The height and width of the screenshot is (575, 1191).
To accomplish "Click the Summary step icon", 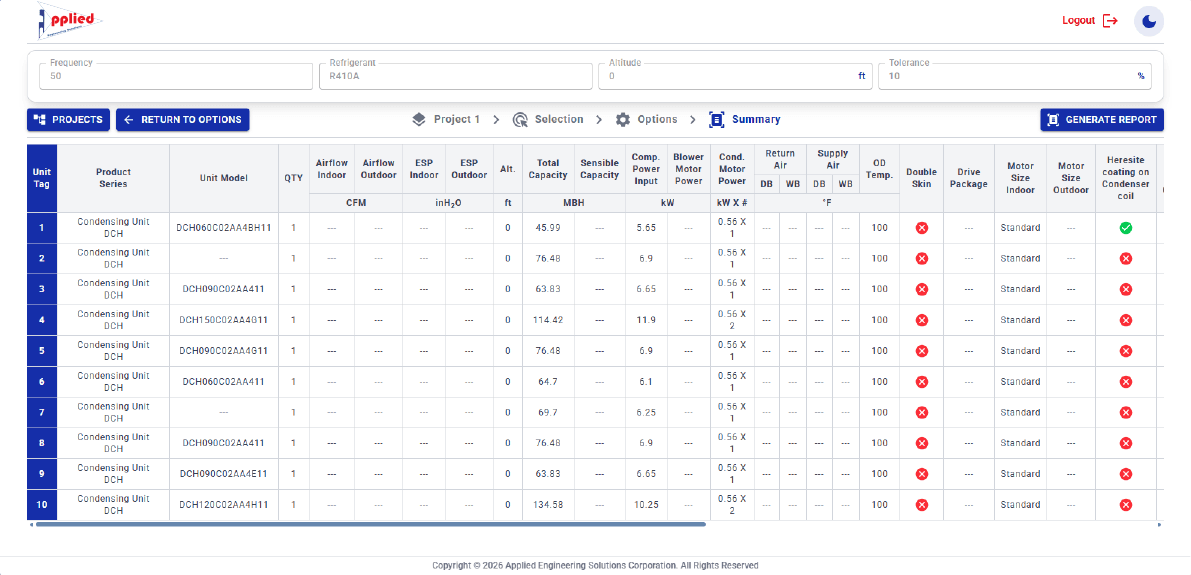I will click(716, 119).
